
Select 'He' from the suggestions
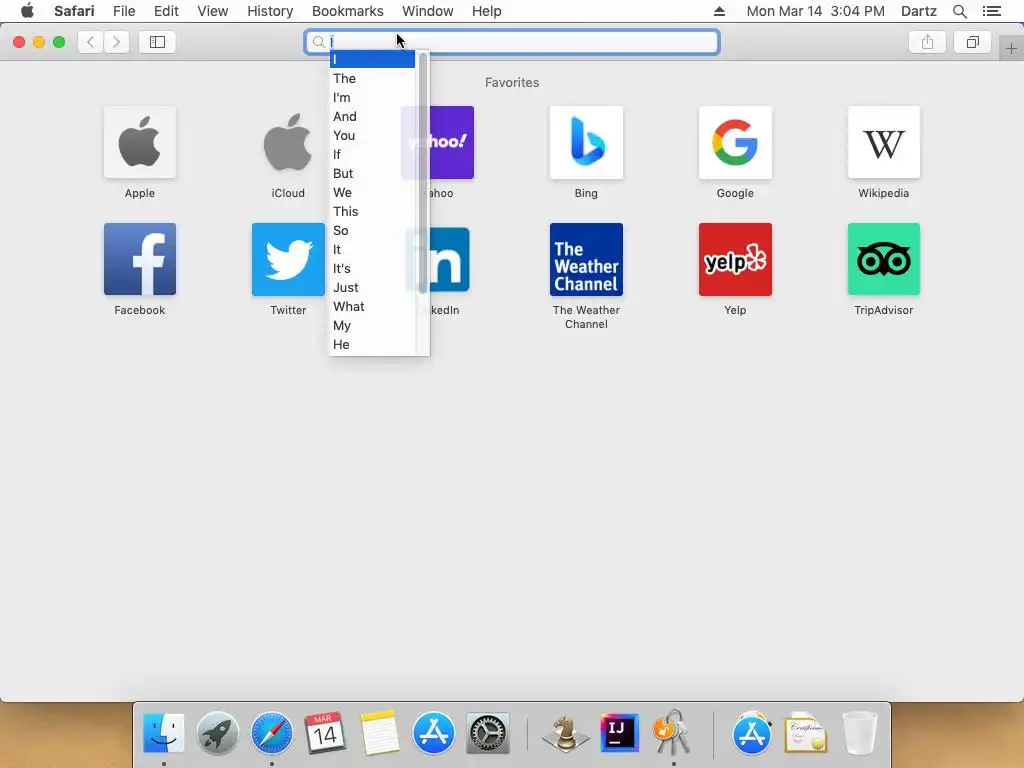372,344
